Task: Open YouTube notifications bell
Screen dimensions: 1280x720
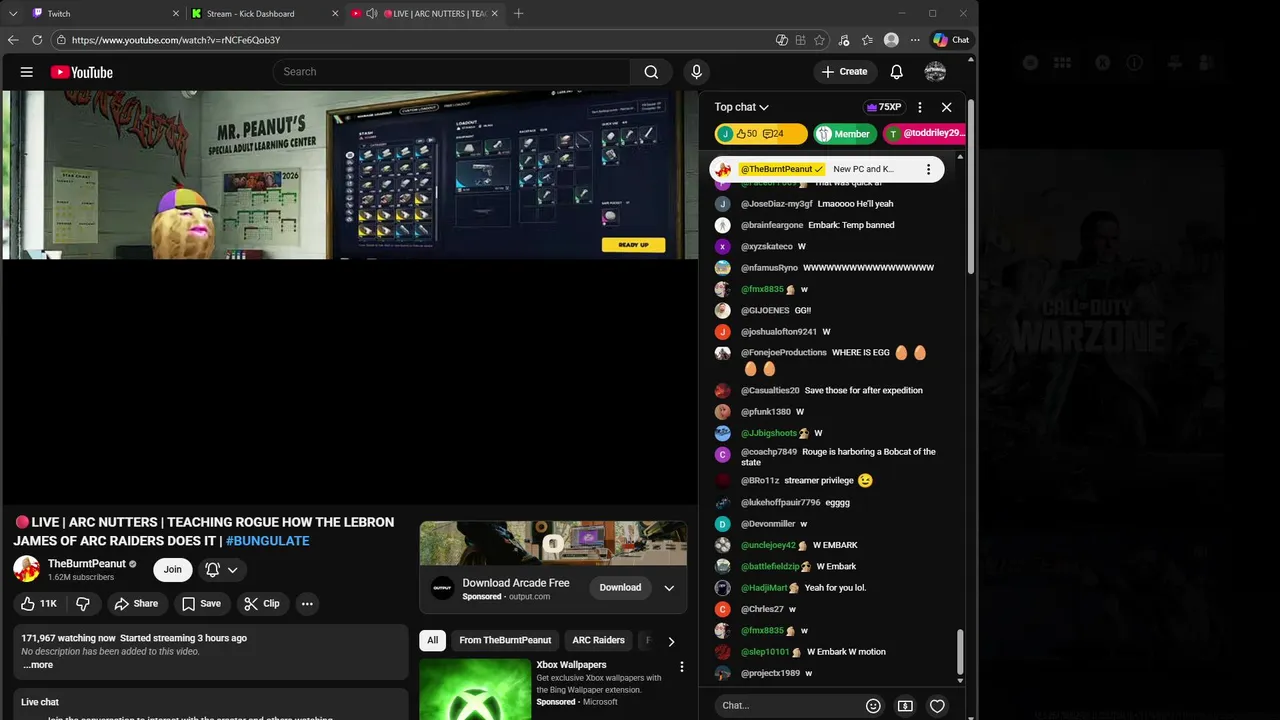Action: tap(897, 72)
